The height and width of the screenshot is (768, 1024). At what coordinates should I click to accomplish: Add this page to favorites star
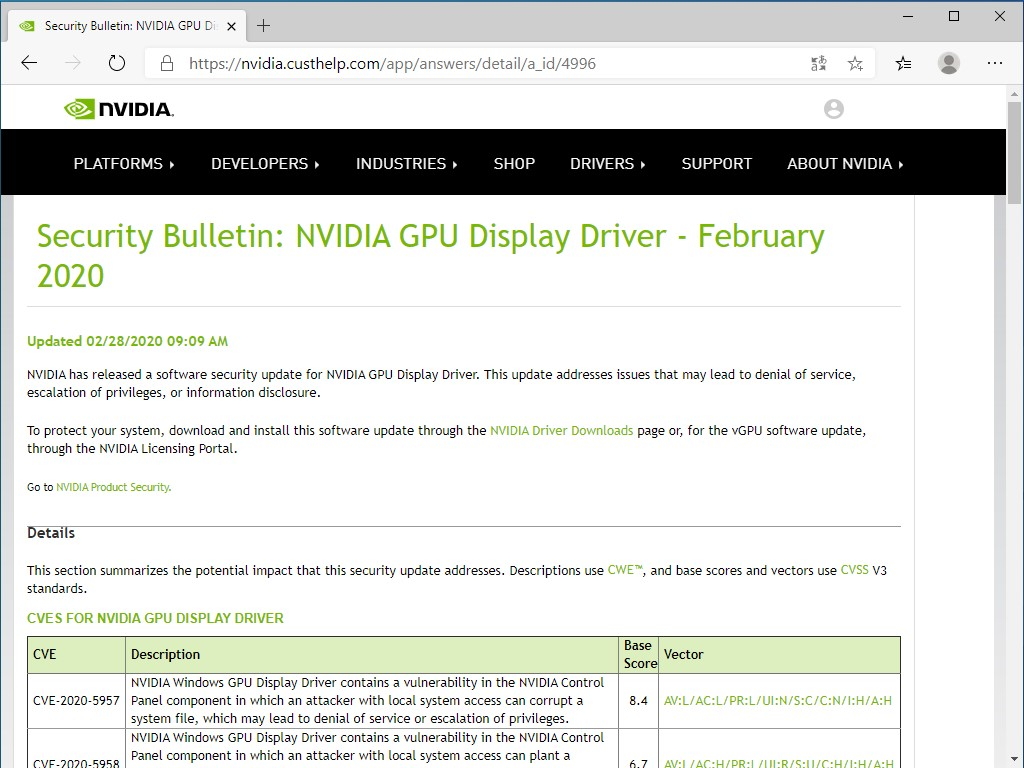click(855, 63)
